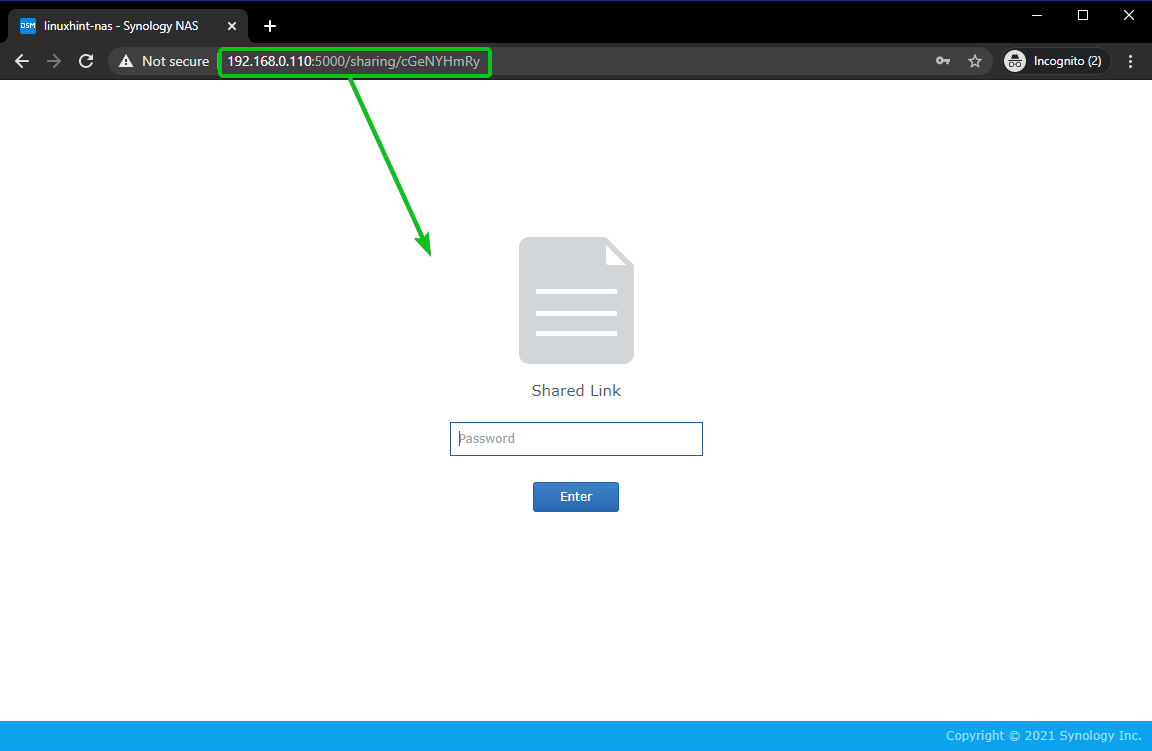Click the blue Enter button

point(576,497)
